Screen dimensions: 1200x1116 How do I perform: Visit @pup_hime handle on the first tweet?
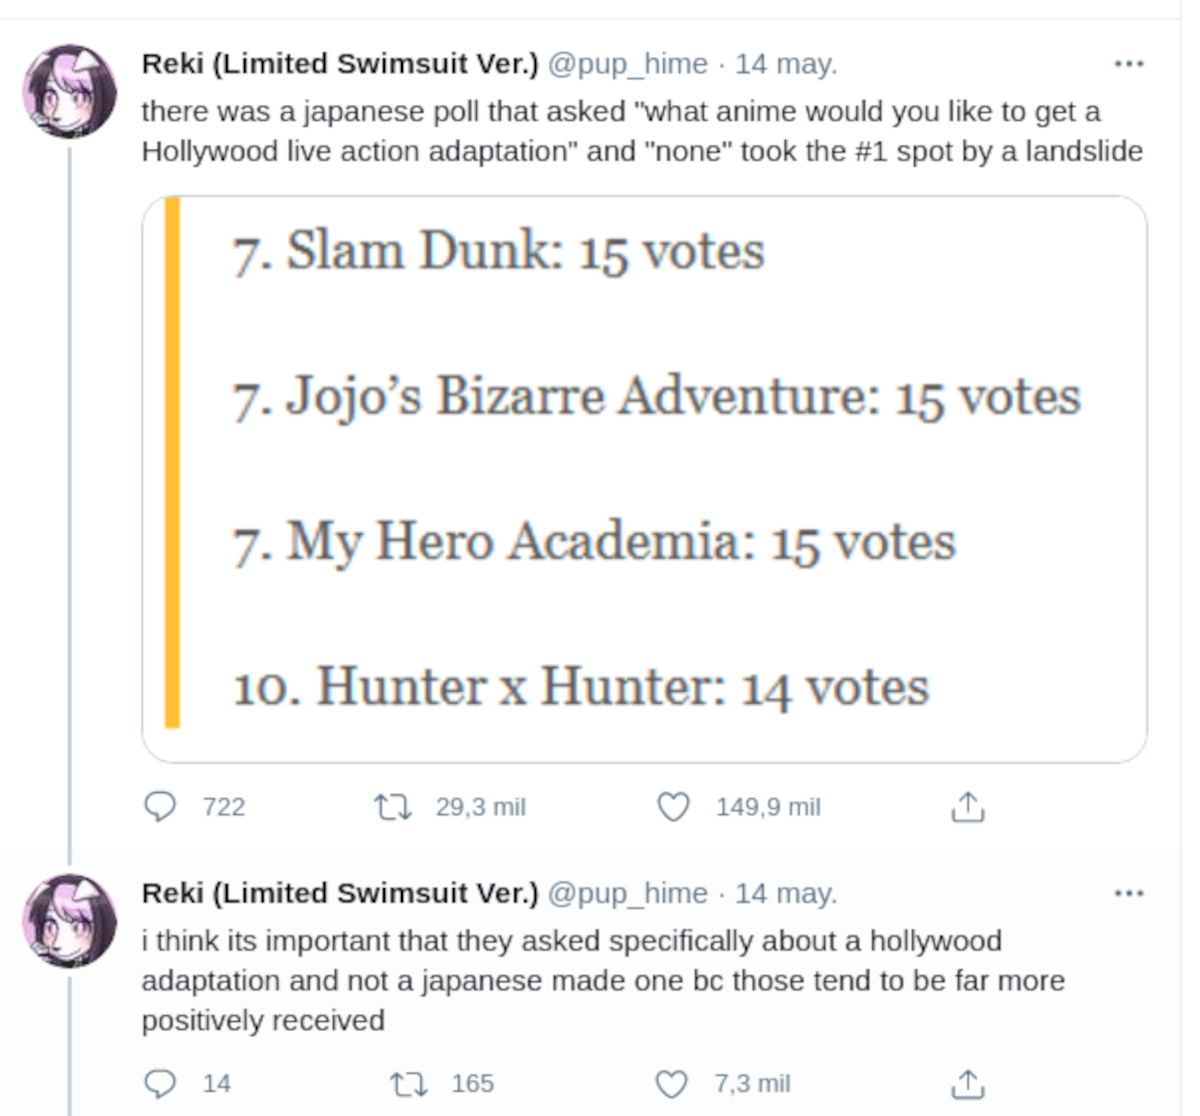[628, 64]
